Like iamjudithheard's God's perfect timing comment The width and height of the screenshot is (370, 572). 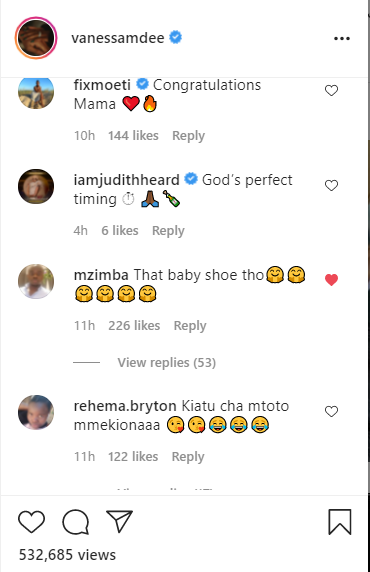tap(331, 186)
